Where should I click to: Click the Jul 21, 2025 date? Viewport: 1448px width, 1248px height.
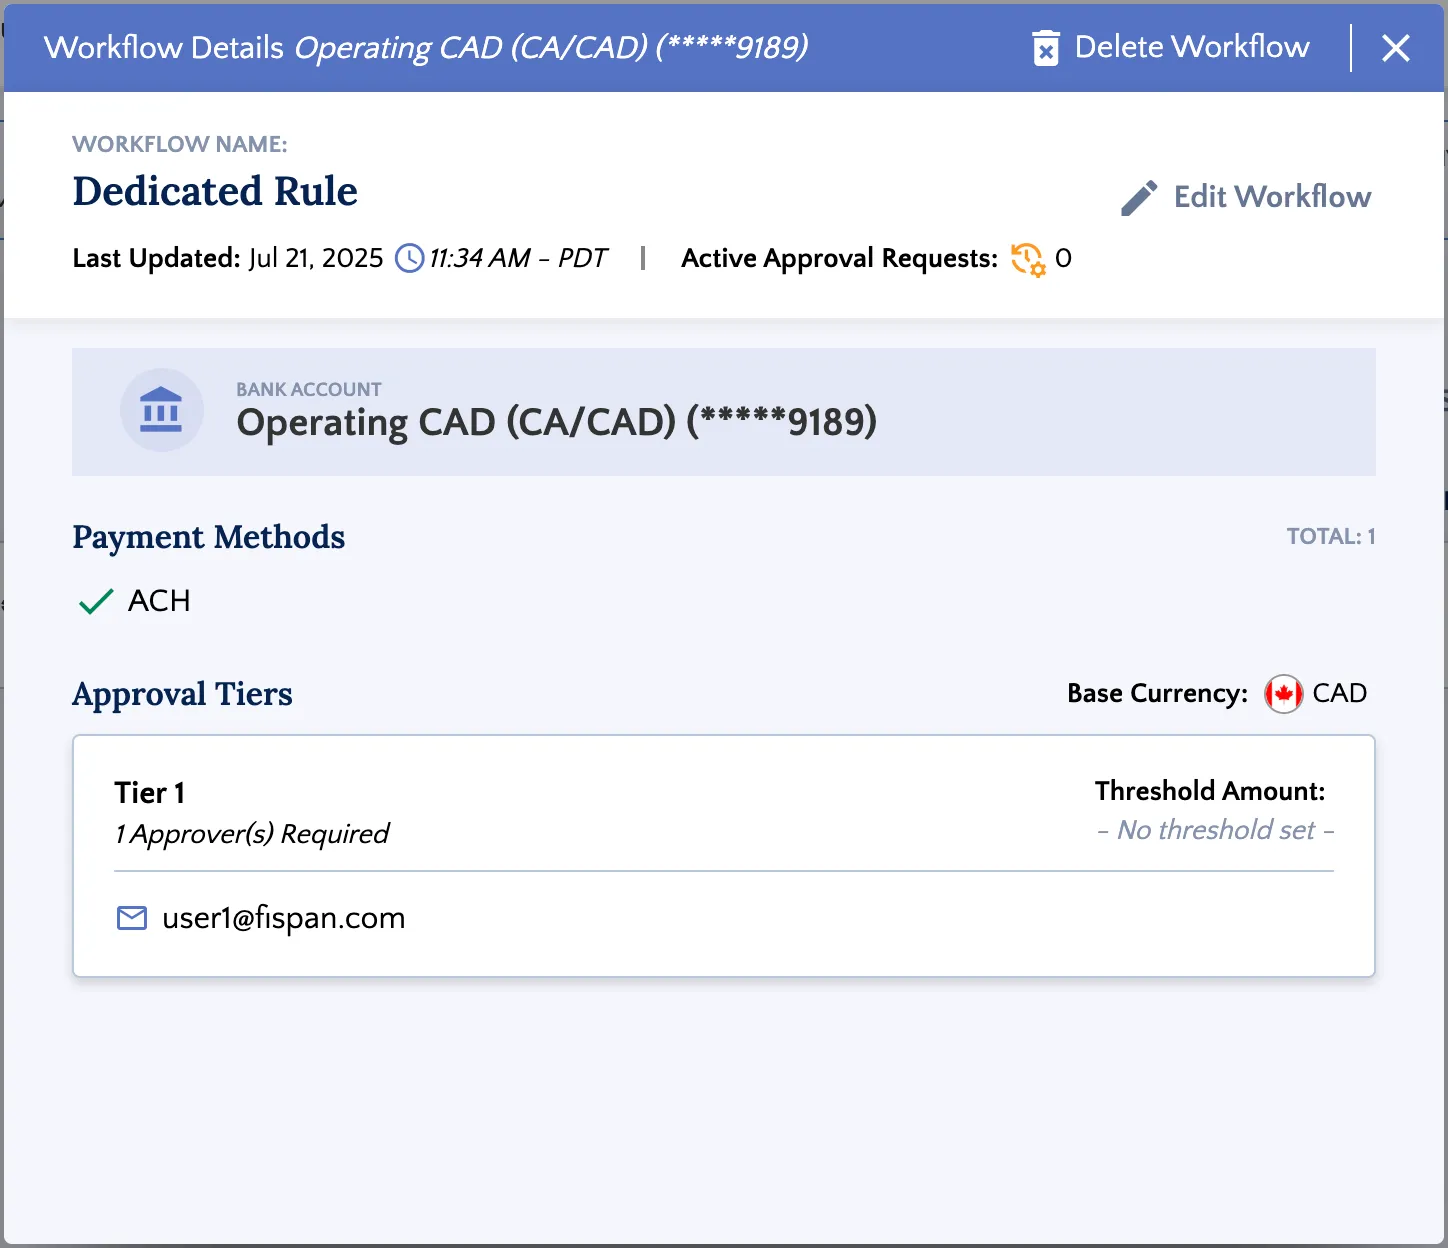pyautogui.click(x=316, y=258)
